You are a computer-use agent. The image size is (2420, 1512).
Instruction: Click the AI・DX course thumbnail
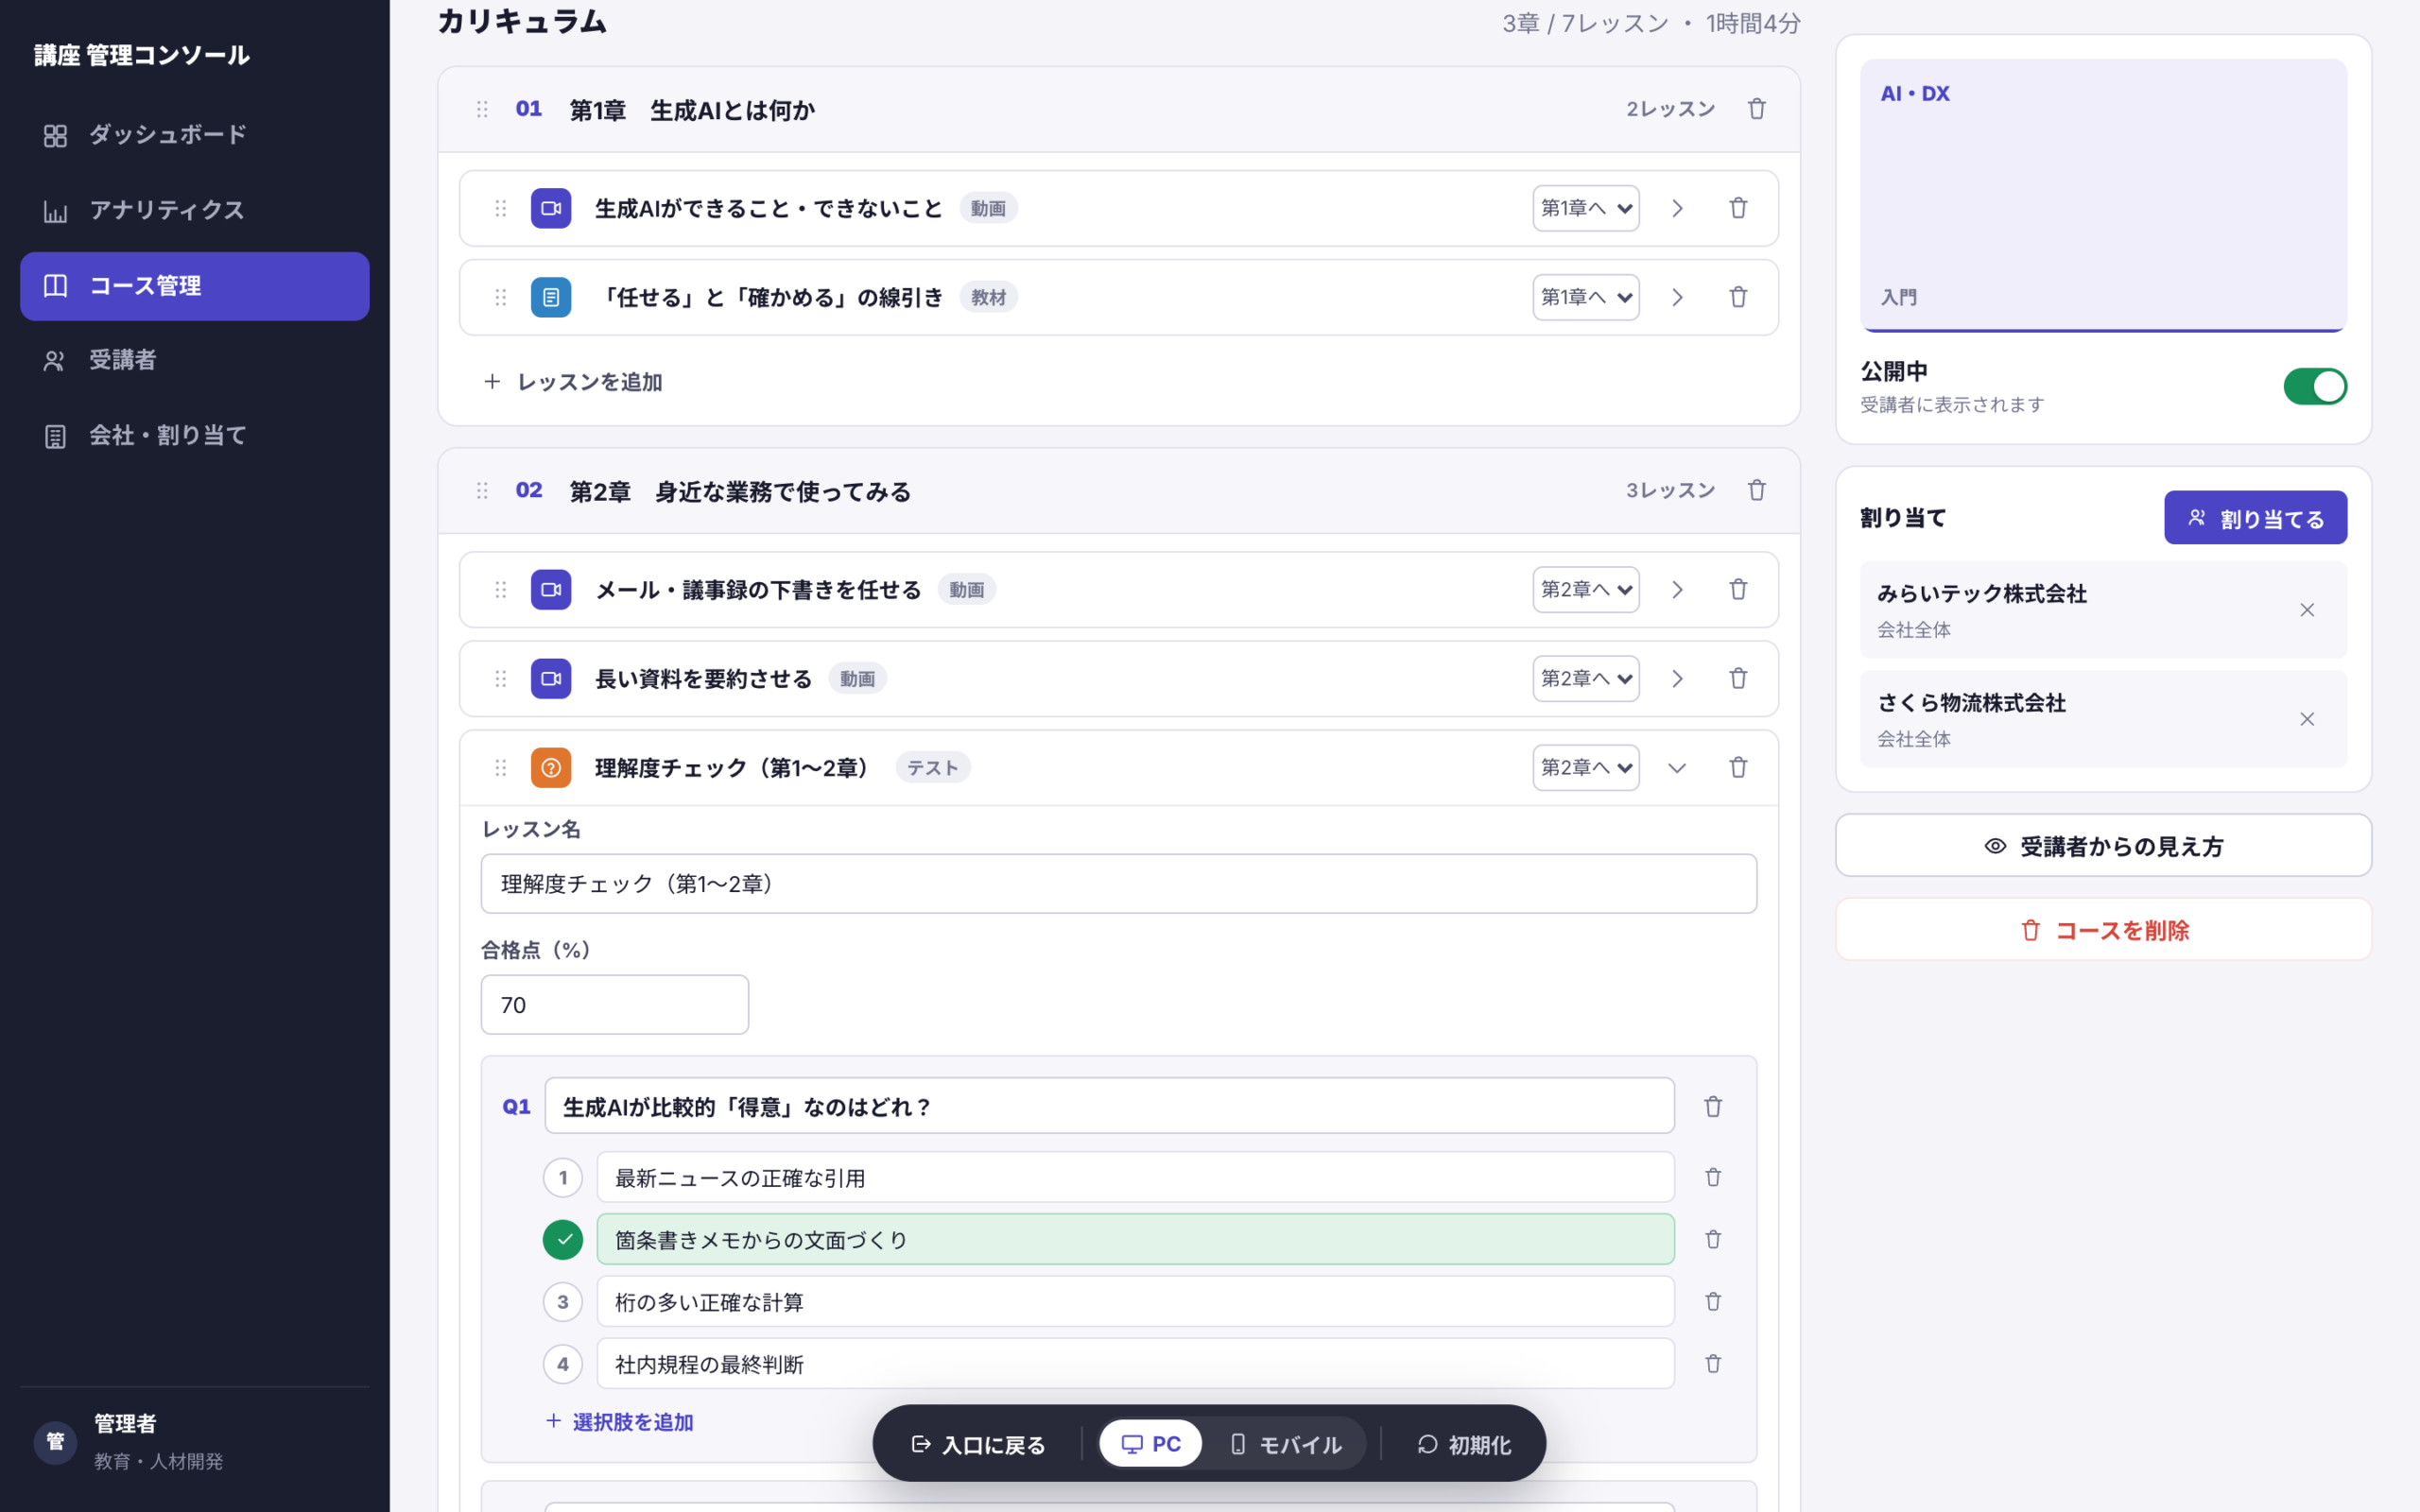pos(2103,195)
